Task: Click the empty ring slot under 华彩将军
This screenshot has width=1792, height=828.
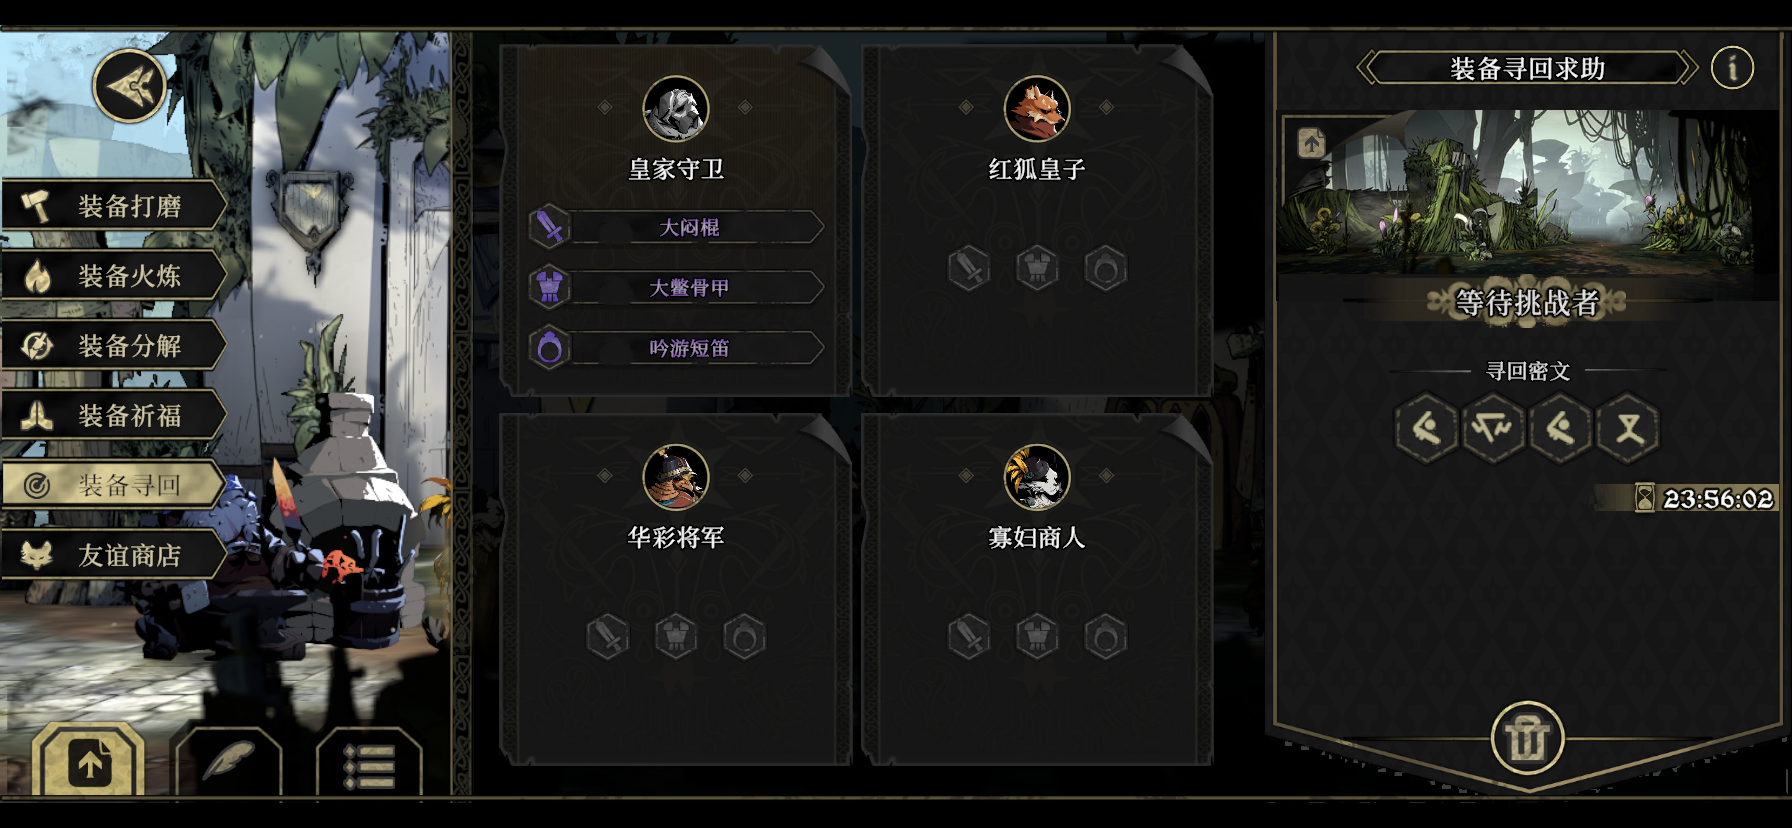Action: (744, 636)
